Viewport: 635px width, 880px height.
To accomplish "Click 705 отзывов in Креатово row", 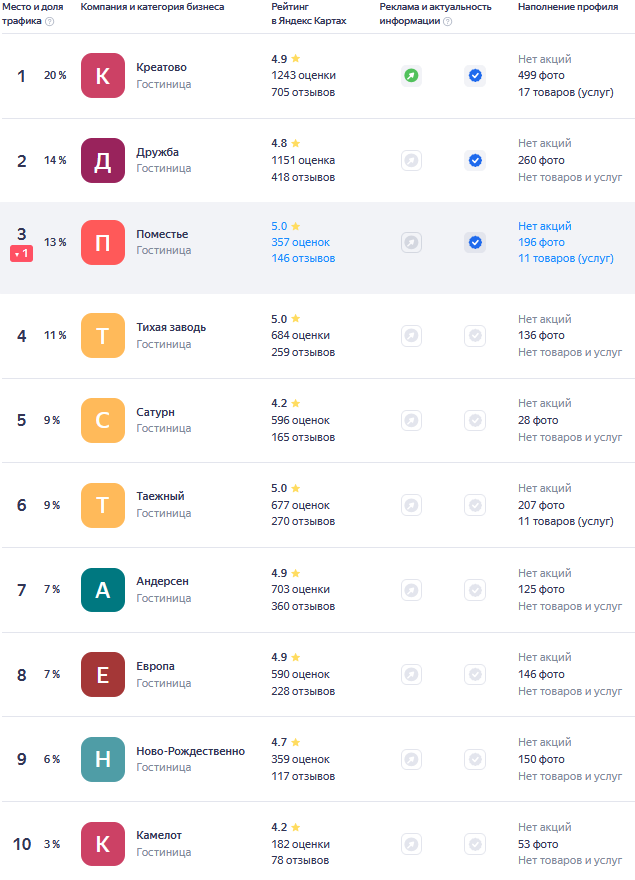I will [303, 92].
